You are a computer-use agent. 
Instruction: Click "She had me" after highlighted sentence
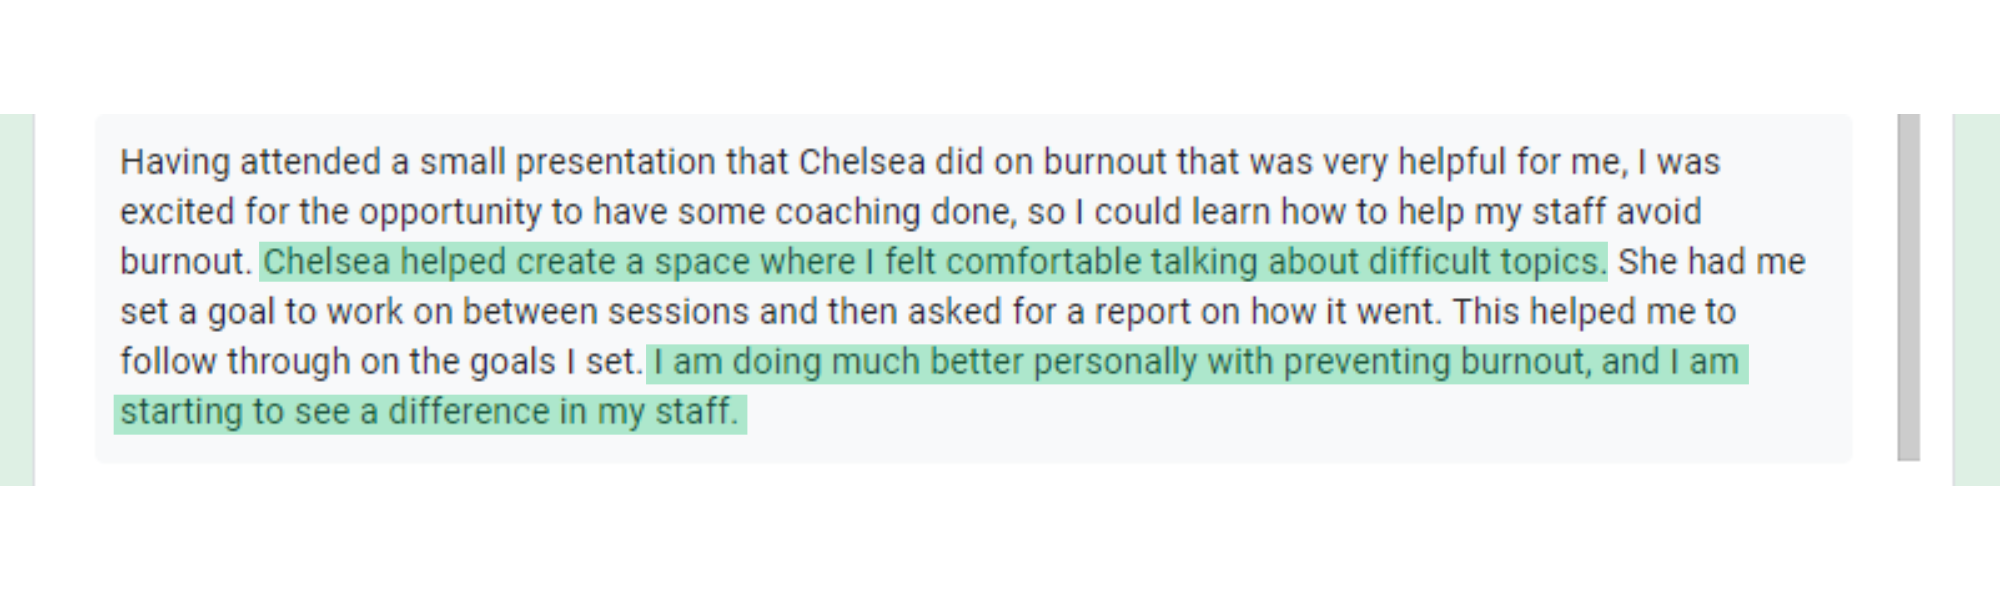click(1711, 262)
